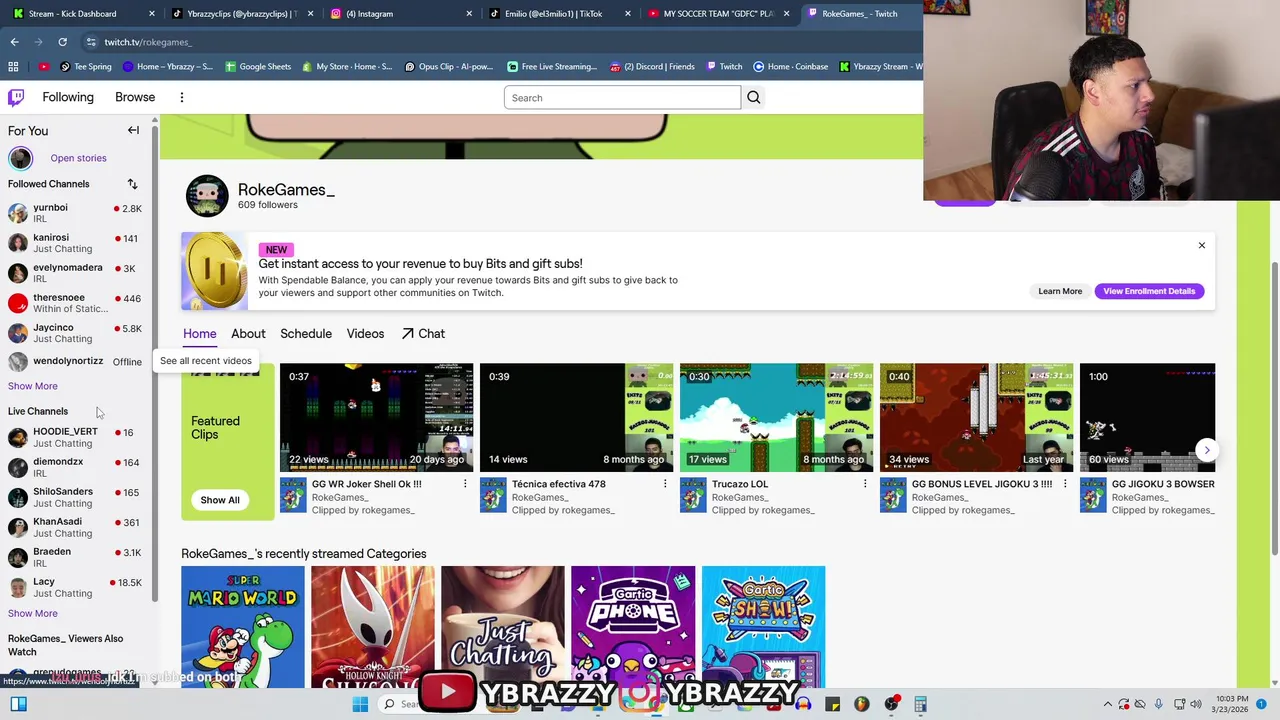Show hidden system tray icons
The width and height of the screenshot is (1280, 720).
tap(1107, 704)
